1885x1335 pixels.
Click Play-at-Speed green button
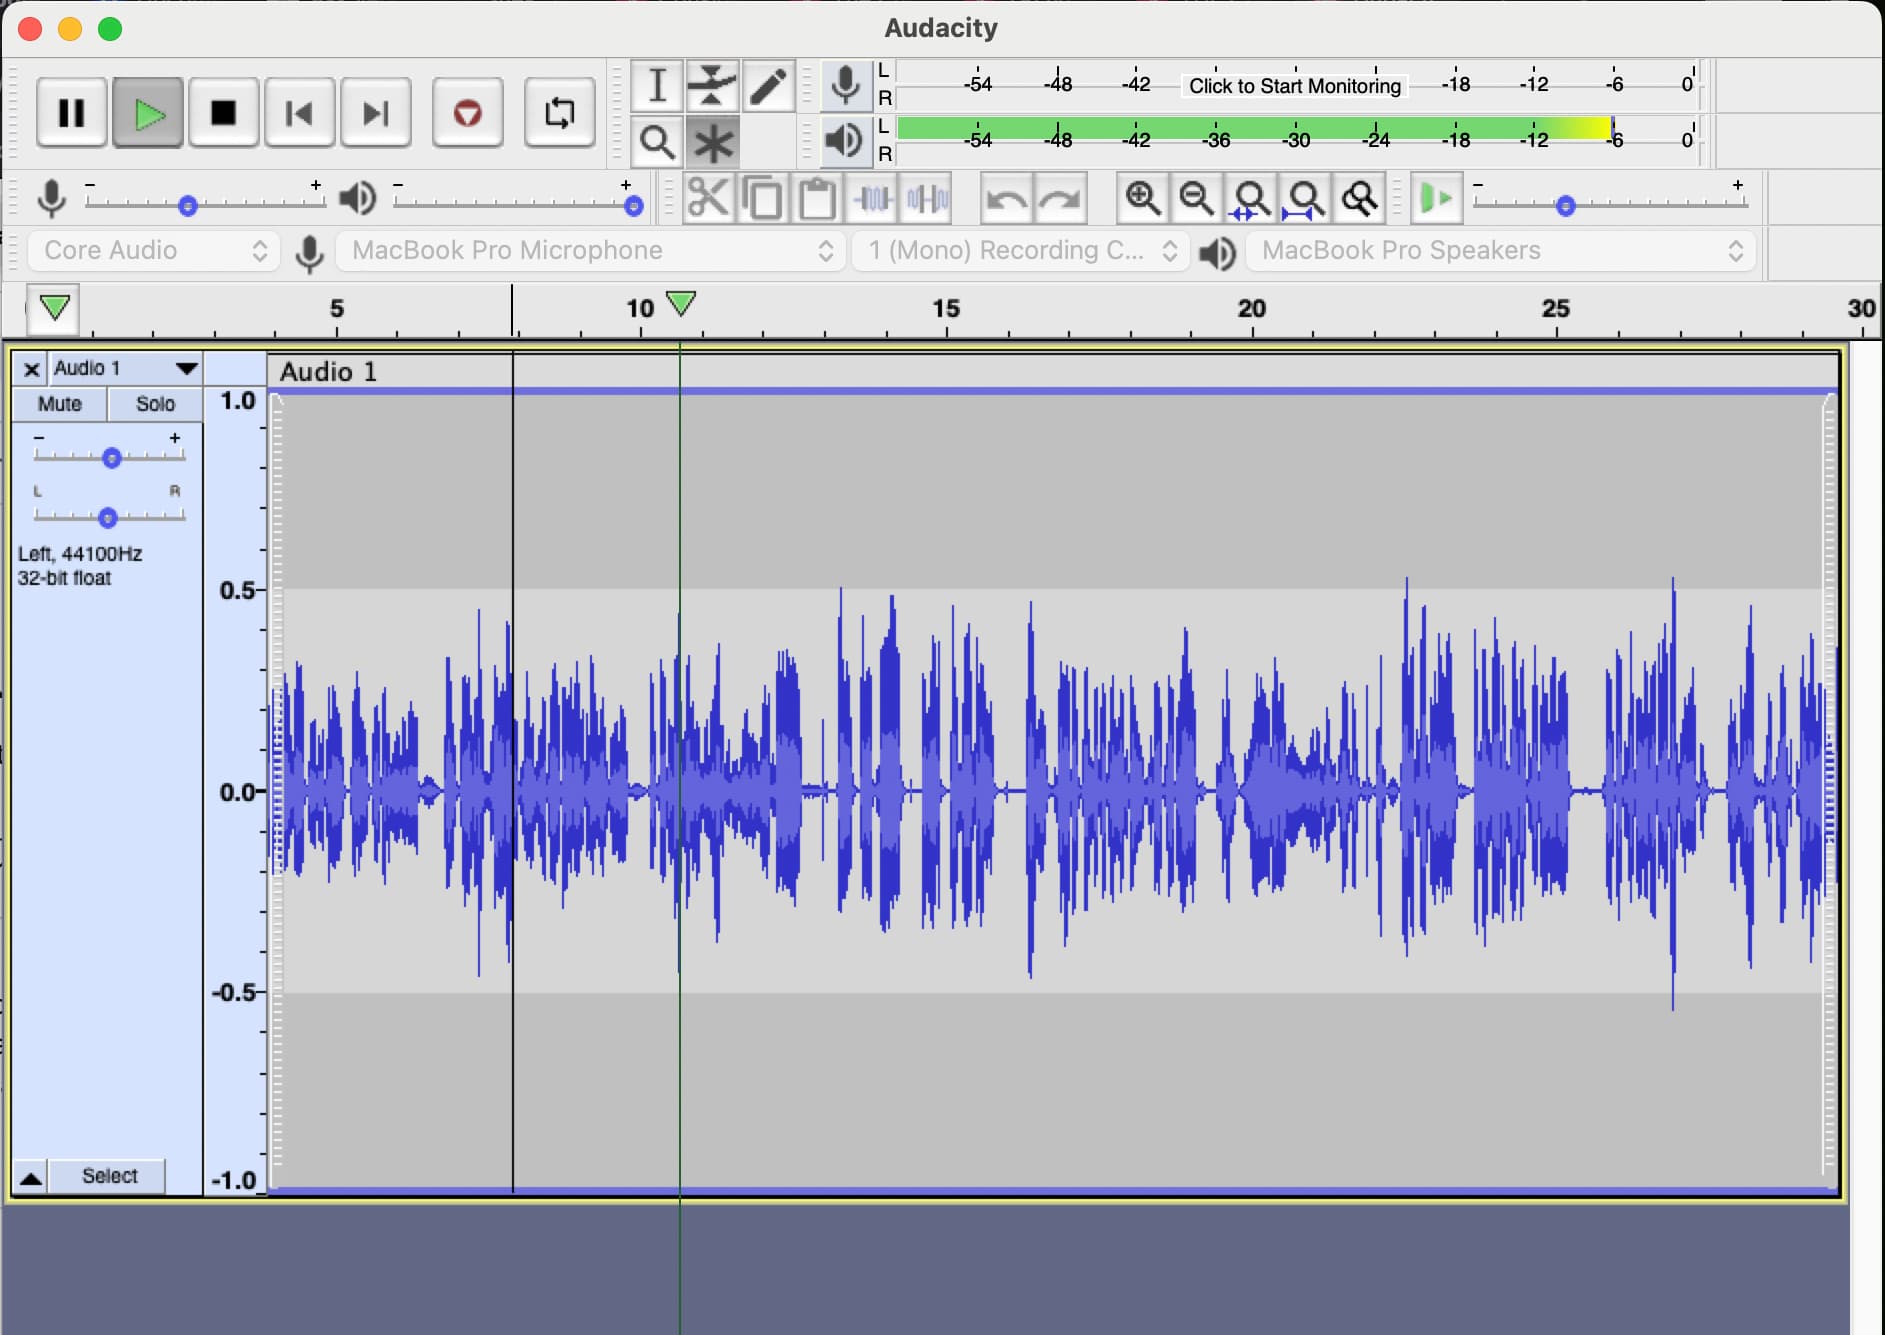(1437, 198)
